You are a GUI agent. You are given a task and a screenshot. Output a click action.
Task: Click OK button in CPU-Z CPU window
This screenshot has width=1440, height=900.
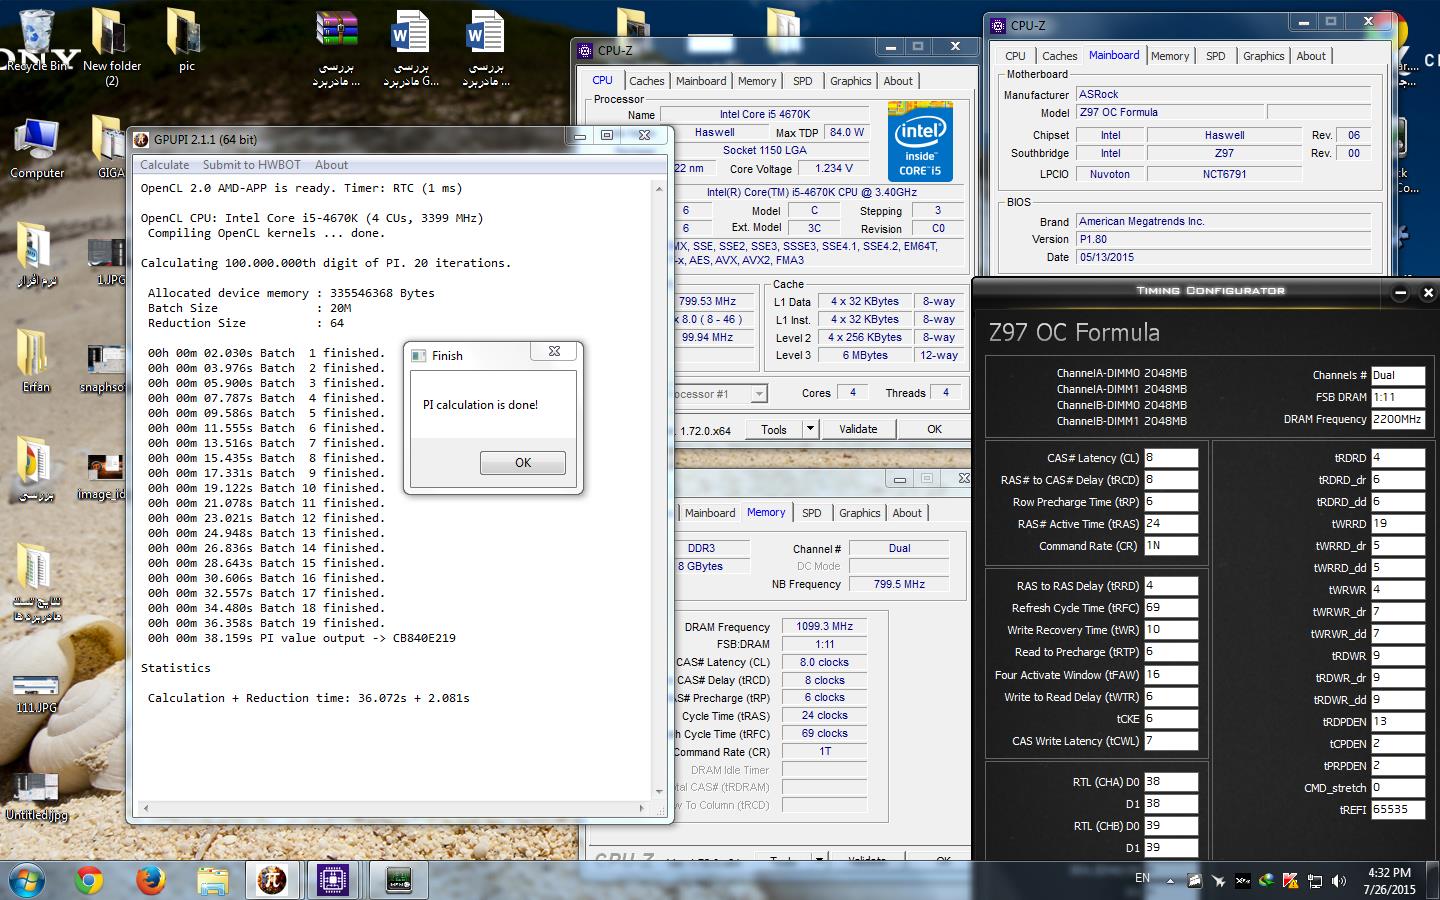[934, 429]
